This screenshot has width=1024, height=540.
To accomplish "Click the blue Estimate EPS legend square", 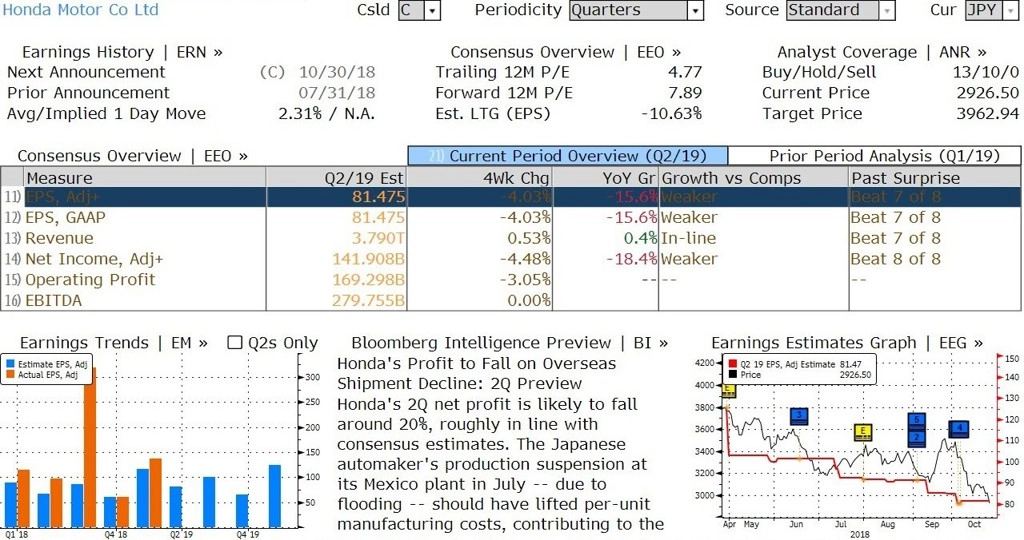I will pyautogui.click(x=9, y=364).
